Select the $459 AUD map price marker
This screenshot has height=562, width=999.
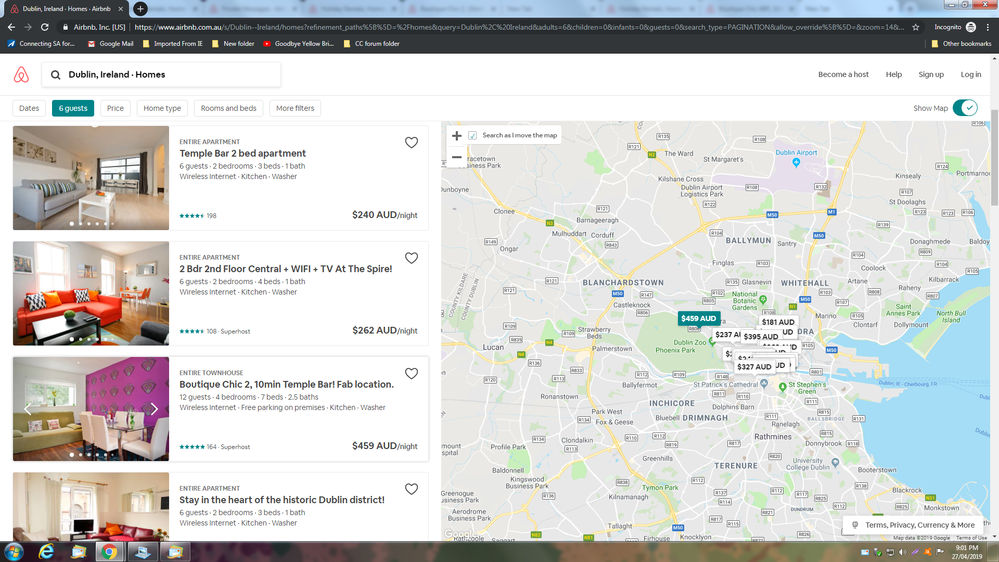pyautogui.click(x=698, y=319)
